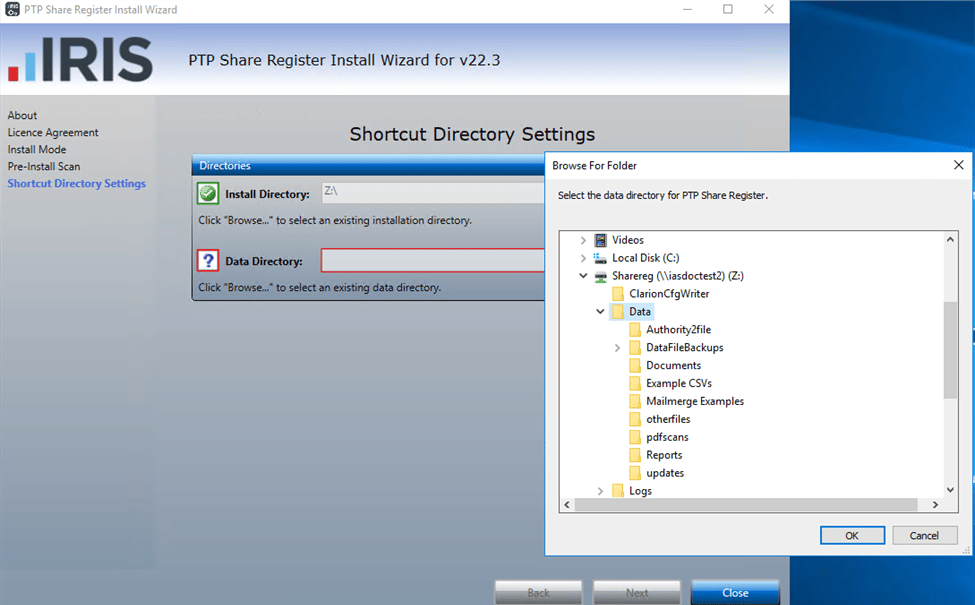975x605 pixels.
Task: Click the empty Data Directory field
Action: (433, 260)
